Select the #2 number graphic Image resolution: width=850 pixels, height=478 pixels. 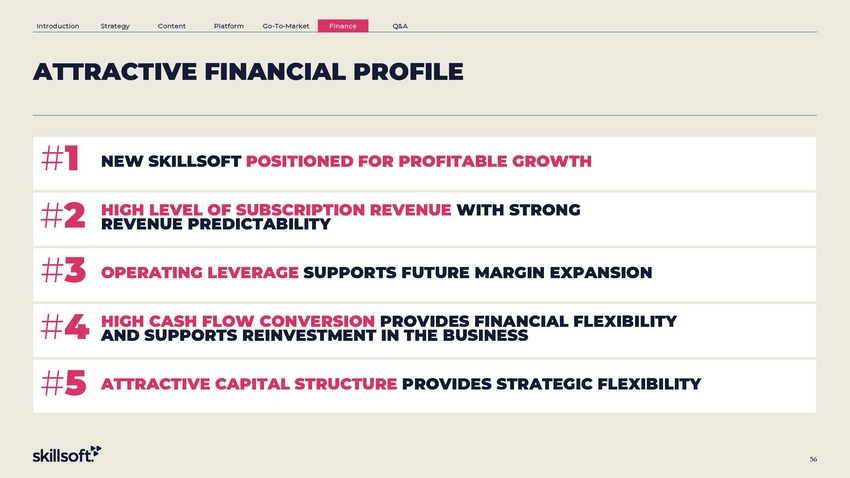pyautogui.click(x=63, y=215)
